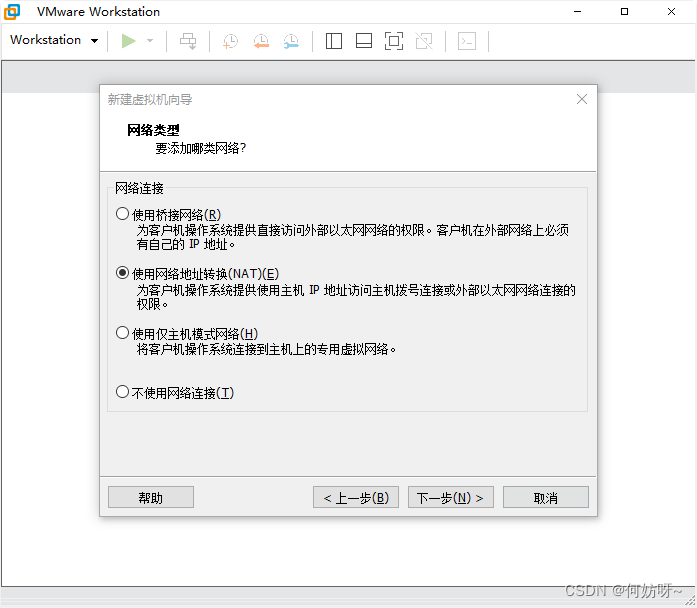Image resolution: width=697 pixels, height=608 pixels.
Task: Click the 帮助 help button
Action: click(x=151, y=497)
